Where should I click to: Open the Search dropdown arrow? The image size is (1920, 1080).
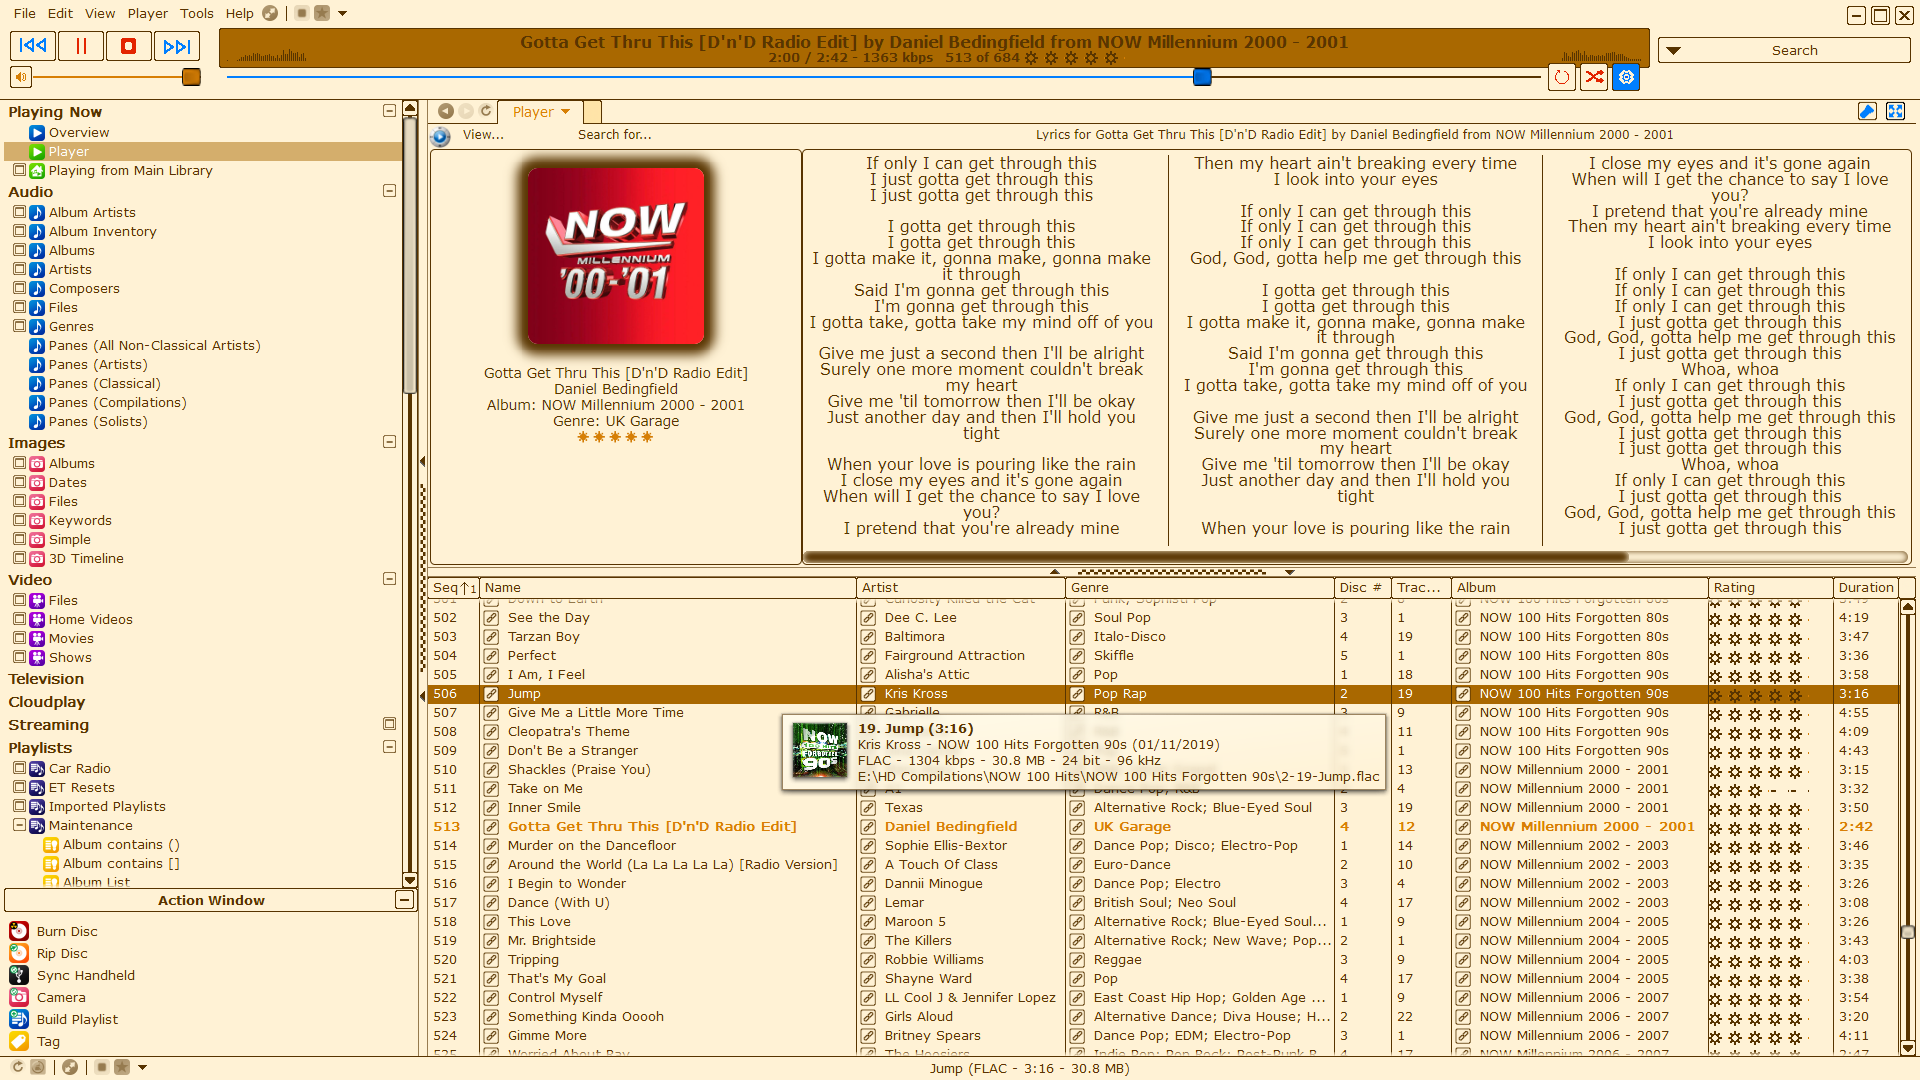click(1673, 50)
